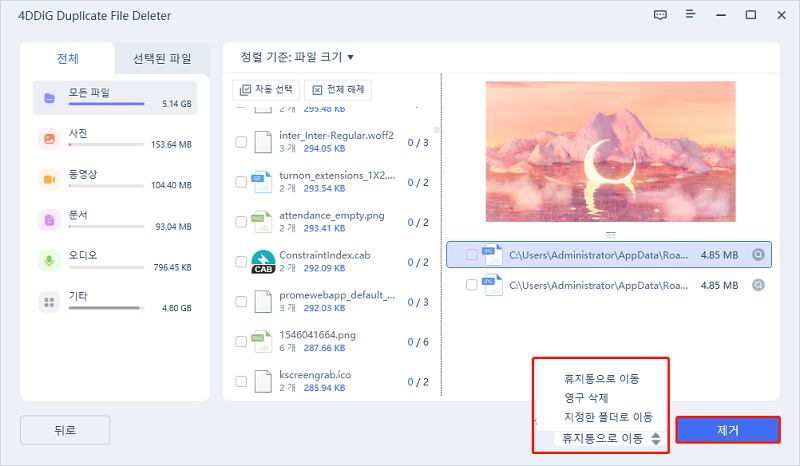Switch to the 전체 tab
The width and height of the screenshot is (800, 466).
tap(67, 59)
